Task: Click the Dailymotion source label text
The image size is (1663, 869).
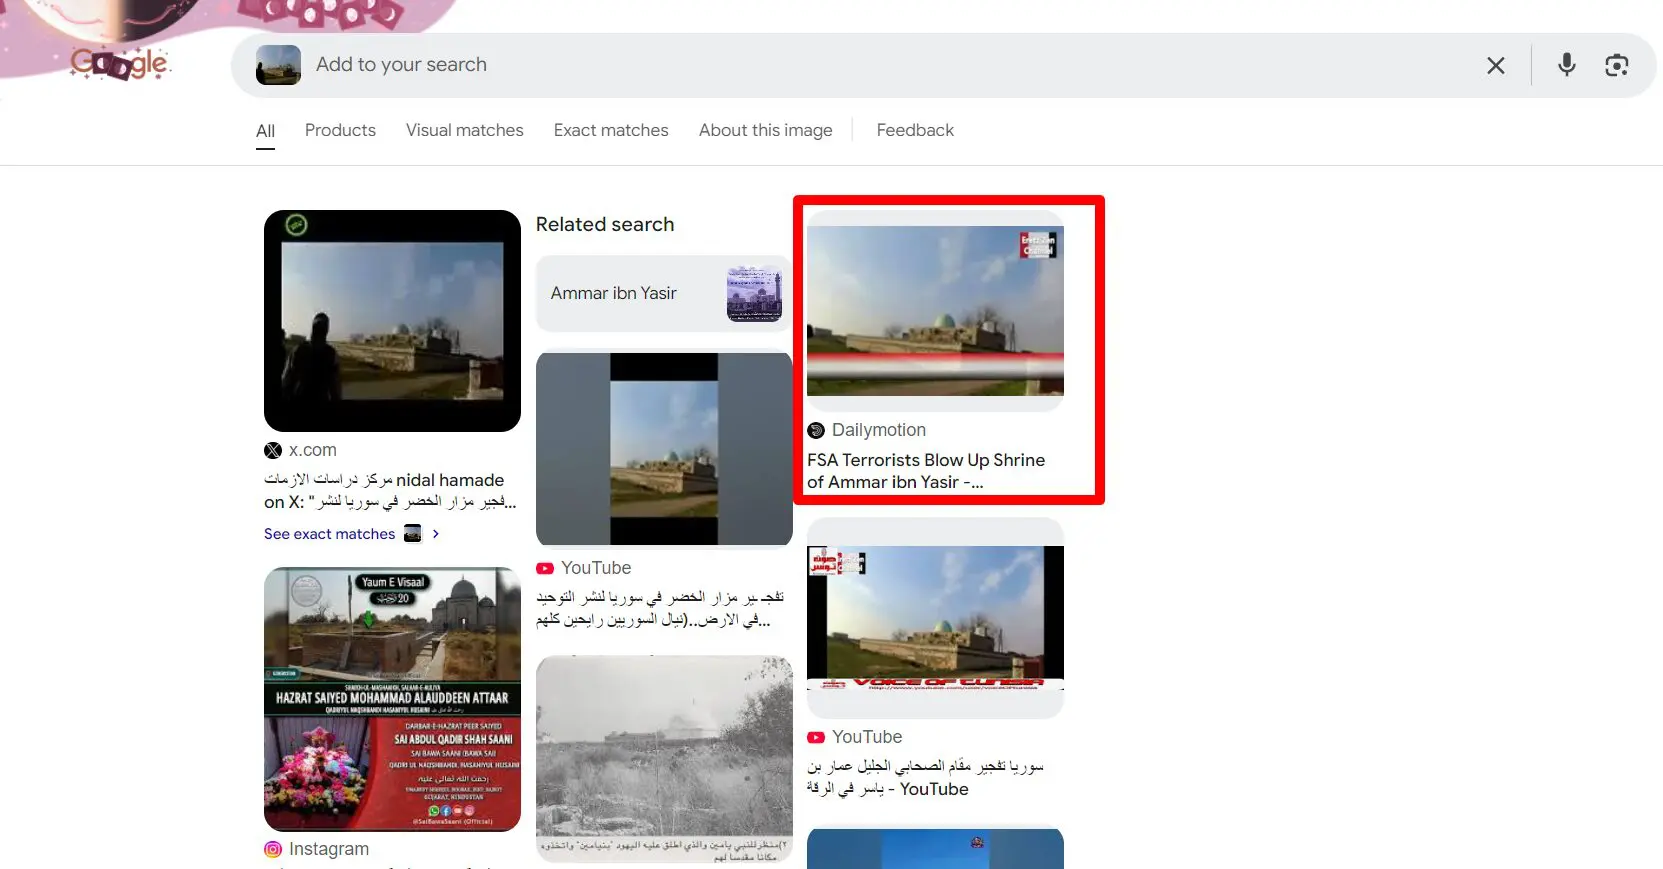Action: pos(879,430)
